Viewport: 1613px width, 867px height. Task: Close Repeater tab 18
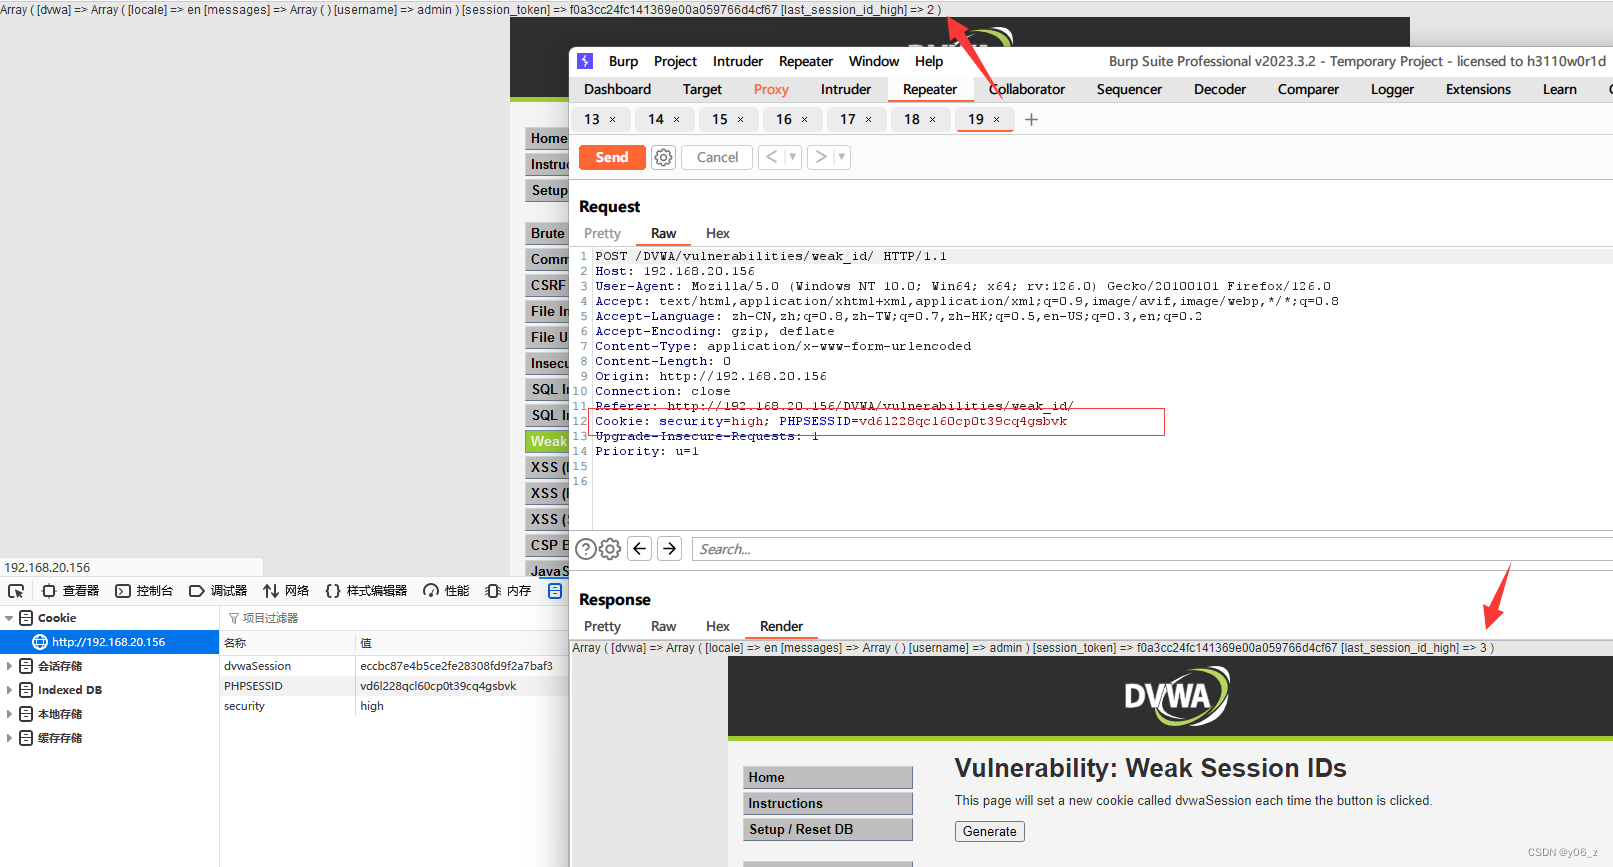pyautogui.click(x=933, y=120)
